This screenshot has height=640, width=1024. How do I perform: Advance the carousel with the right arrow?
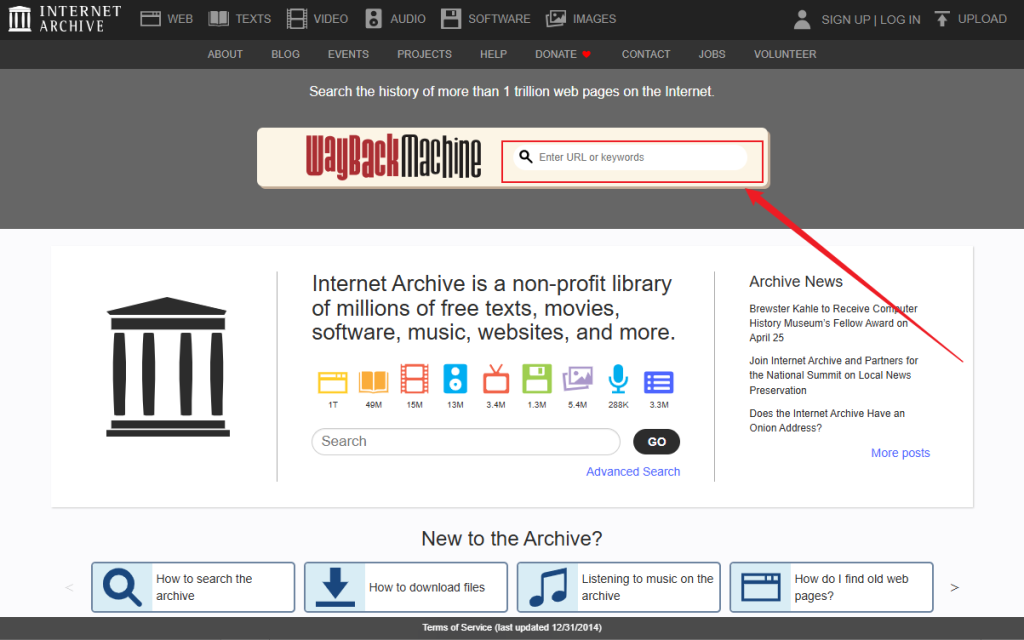[x=956, y=588]
